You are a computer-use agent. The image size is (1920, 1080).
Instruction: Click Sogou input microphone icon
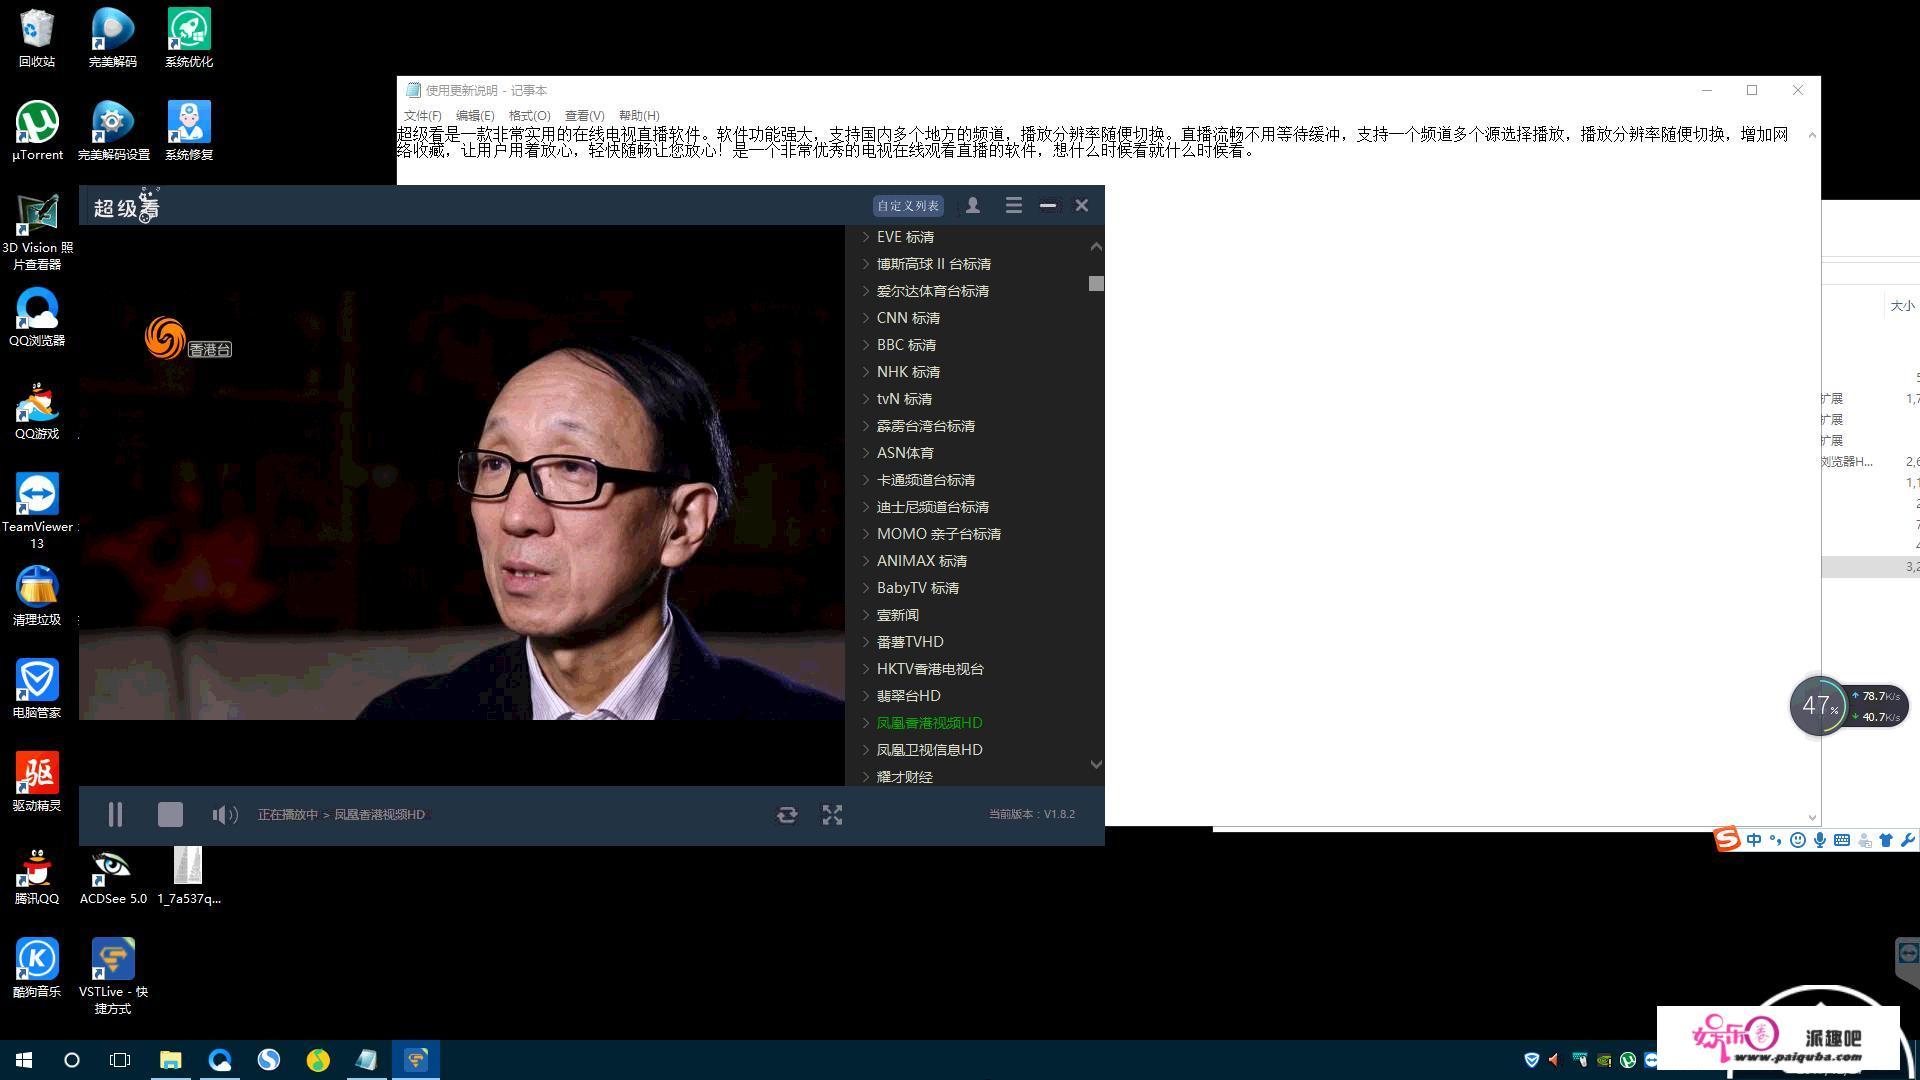tap(1820, 840)
